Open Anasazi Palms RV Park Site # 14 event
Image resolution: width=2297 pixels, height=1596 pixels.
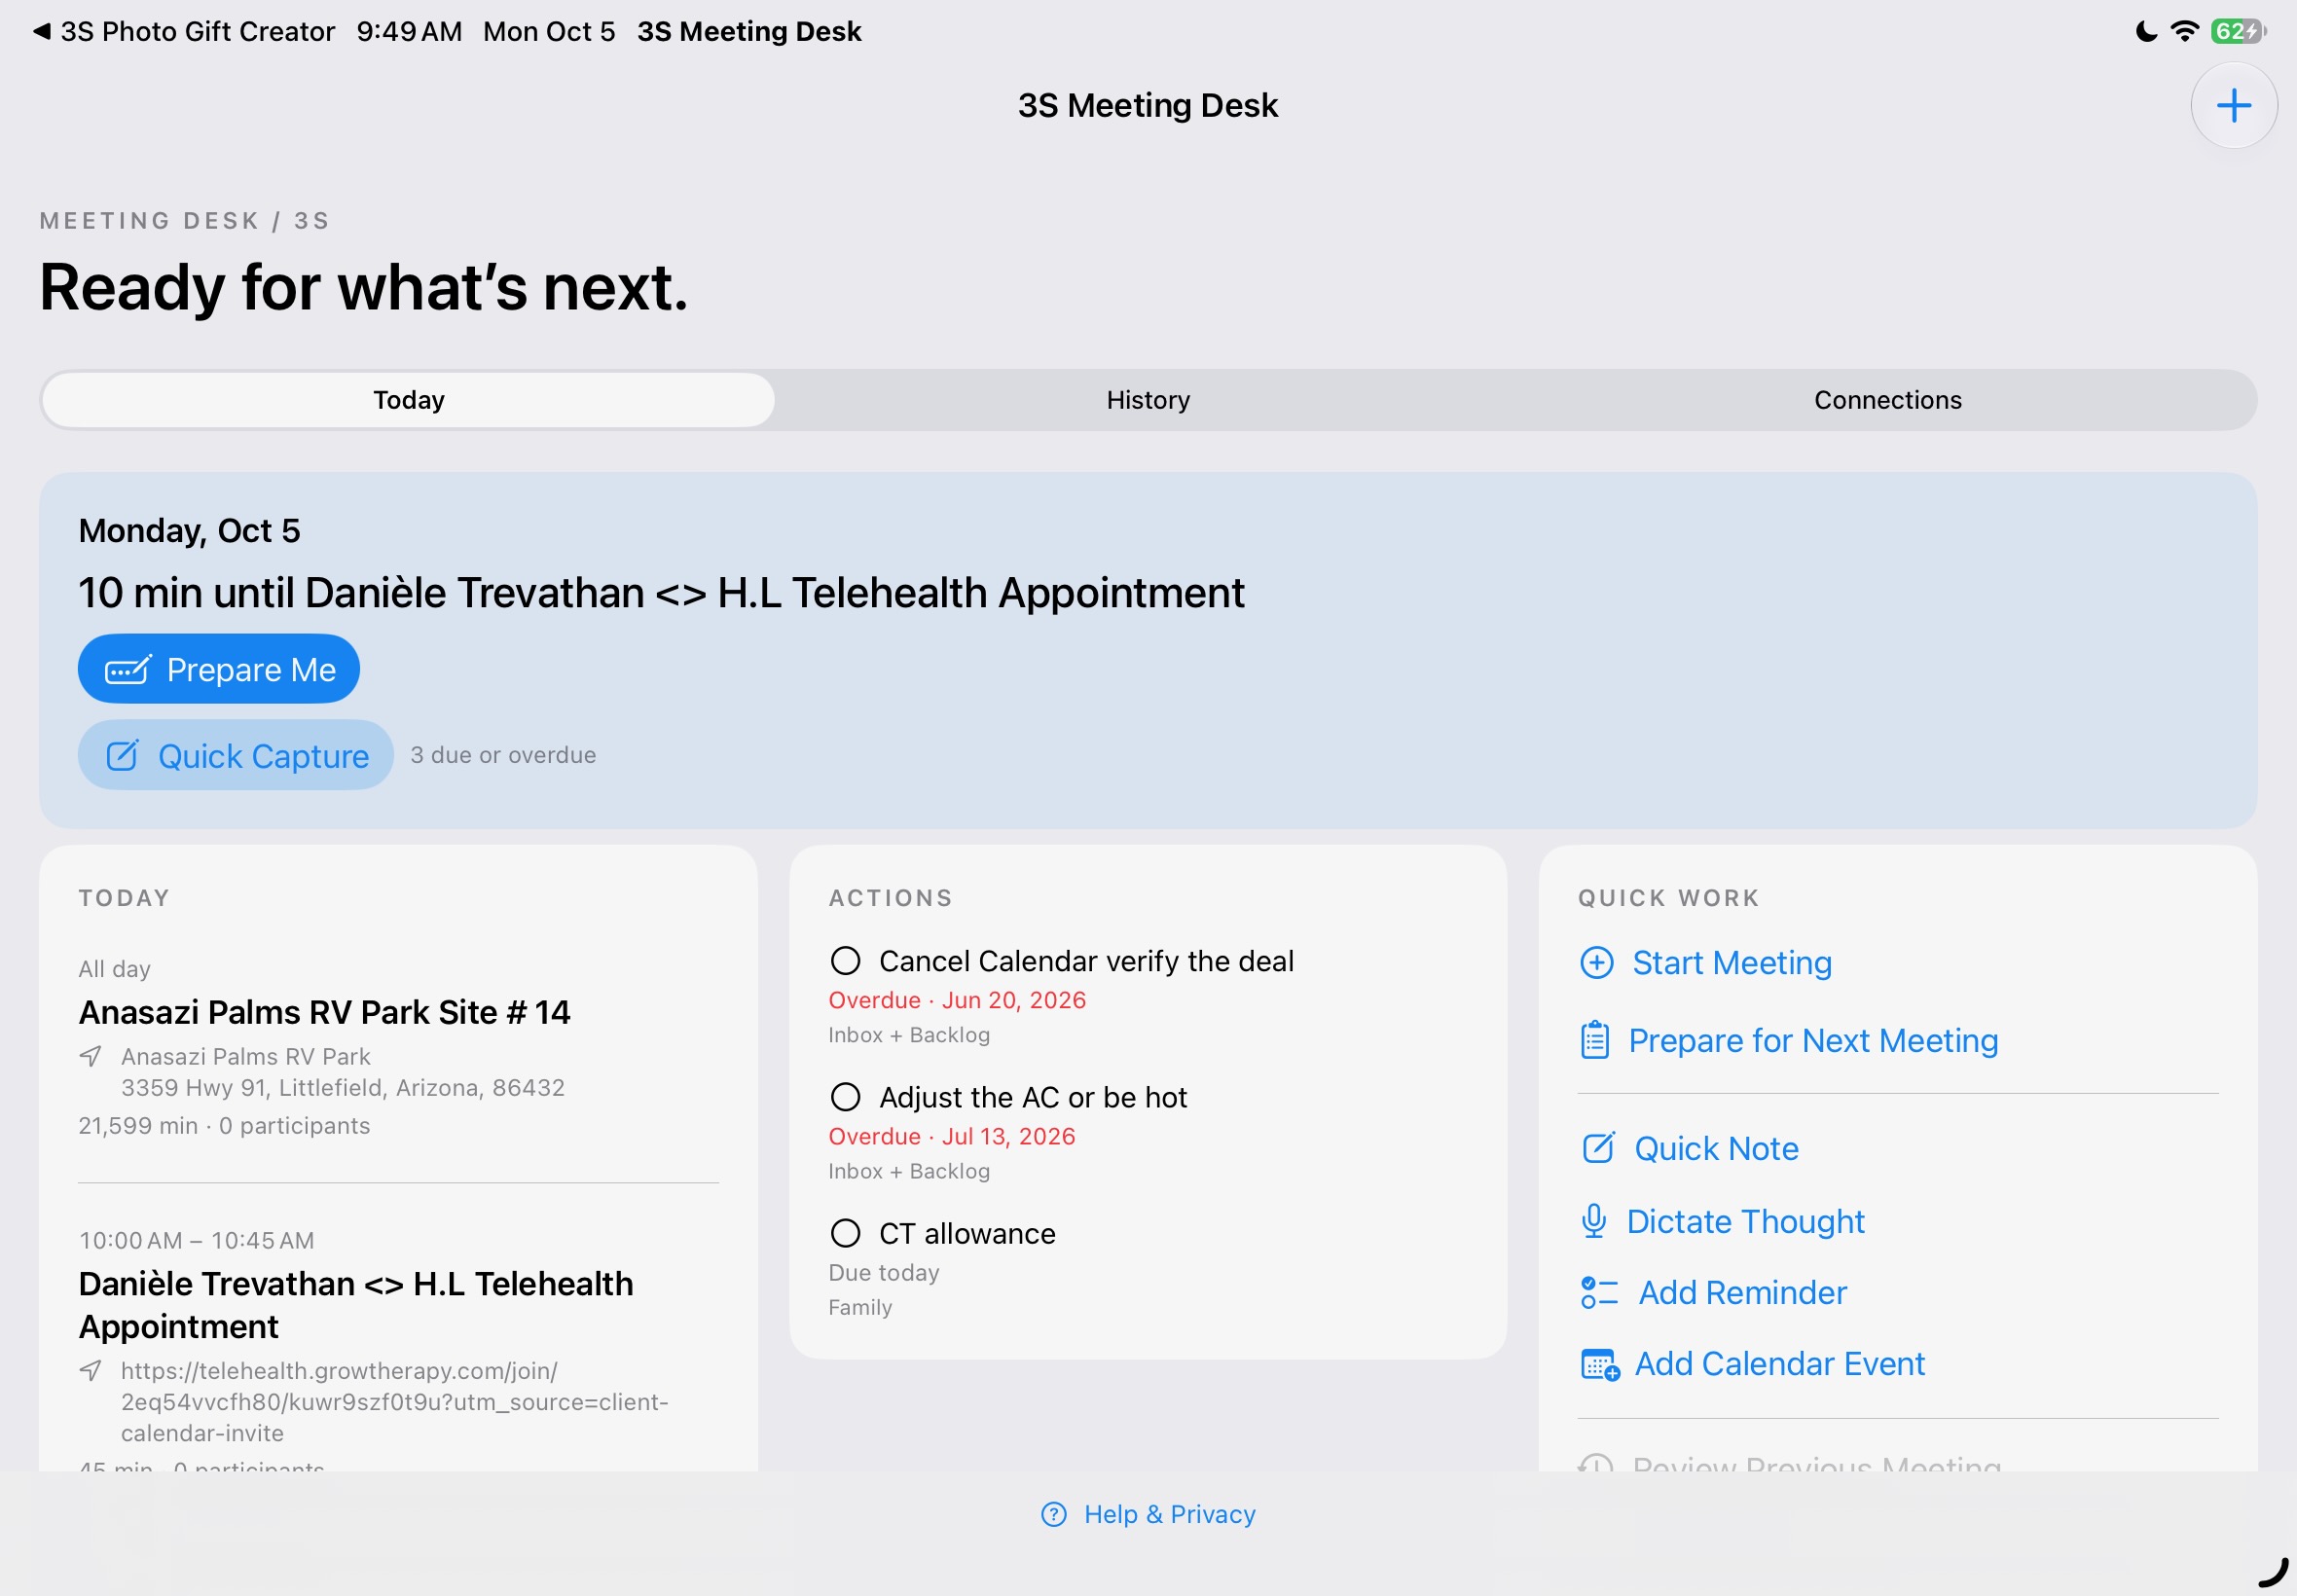pos(324,1012)
